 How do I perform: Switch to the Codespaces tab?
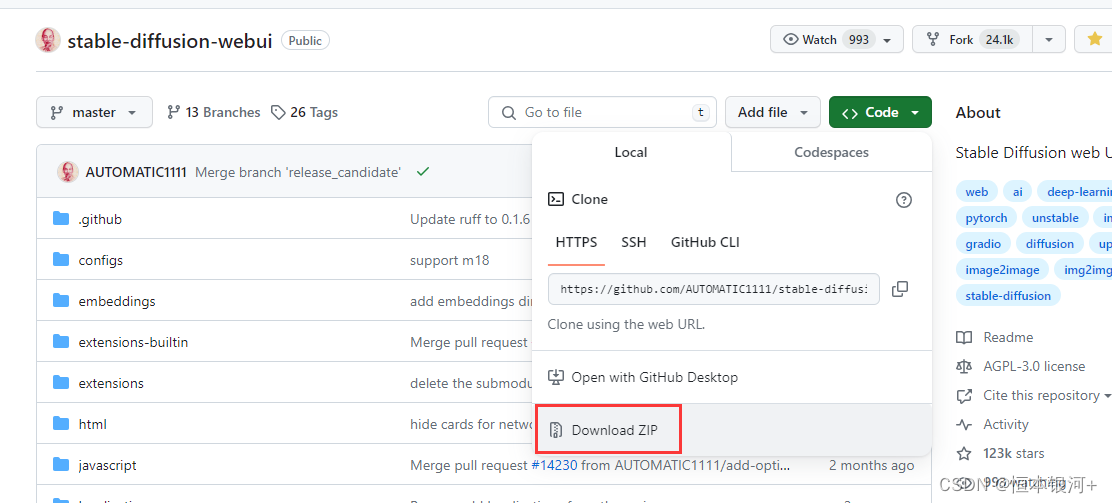pyautogui.click(x=831, y=152)
